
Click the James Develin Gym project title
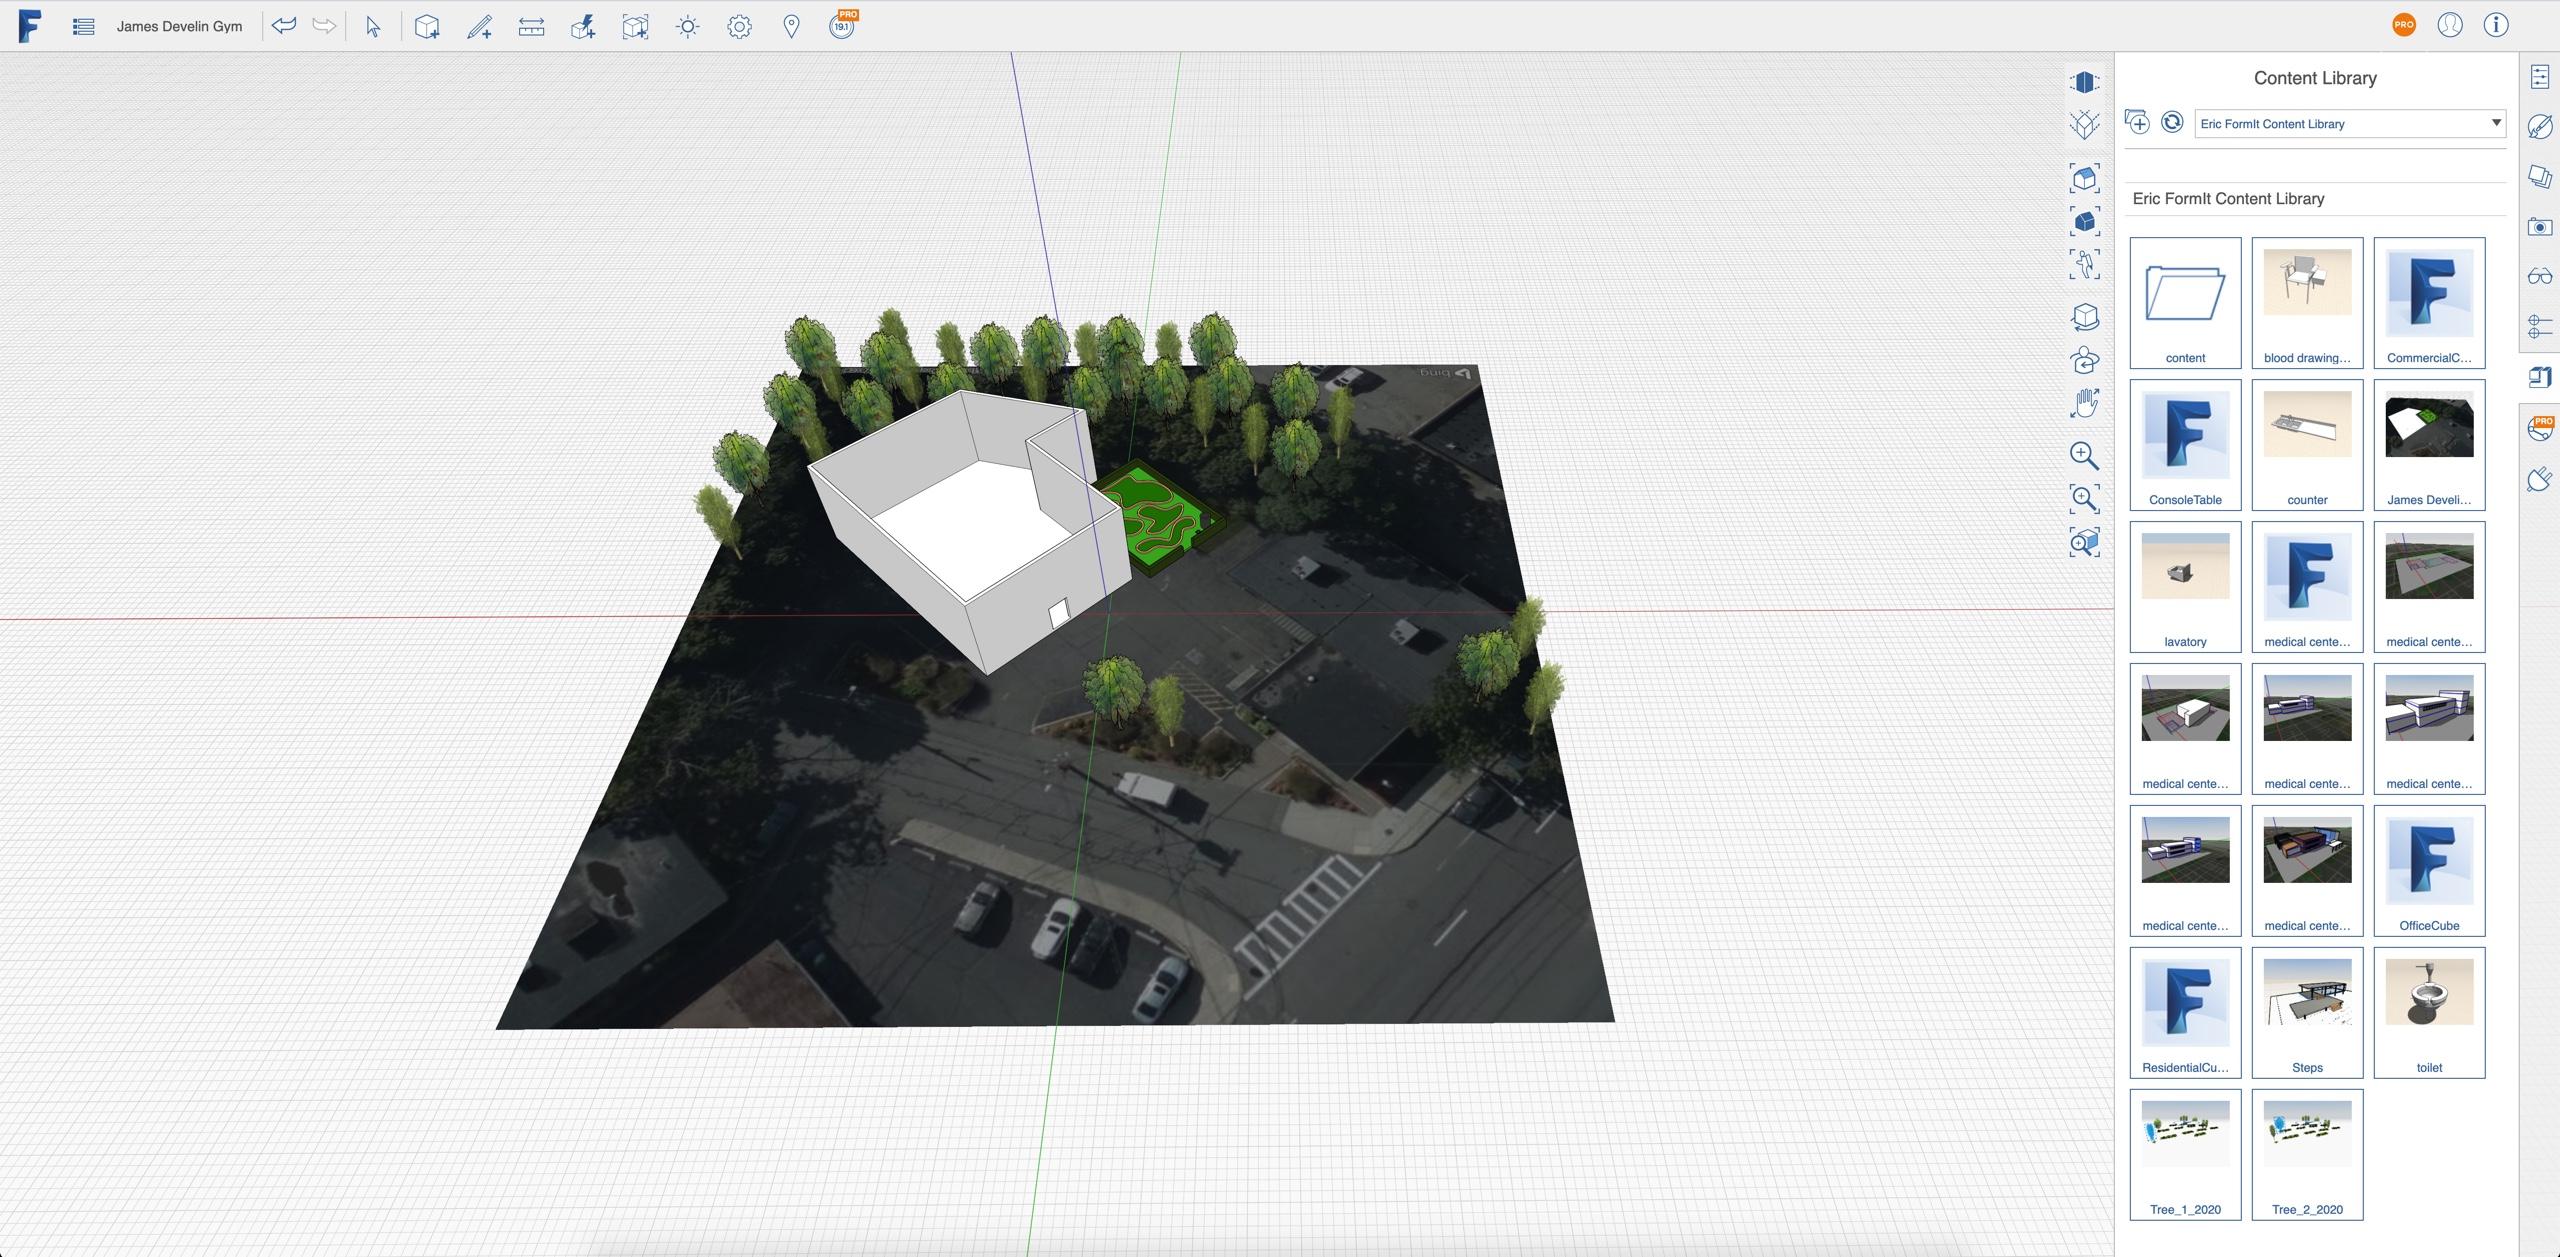pos(179,27)
